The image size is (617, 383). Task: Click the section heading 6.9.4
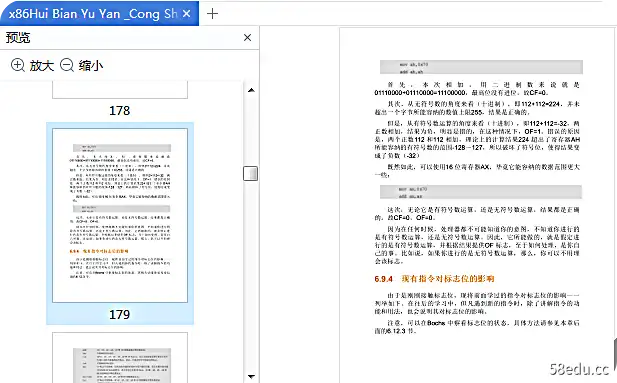click(x=434, y=279)
